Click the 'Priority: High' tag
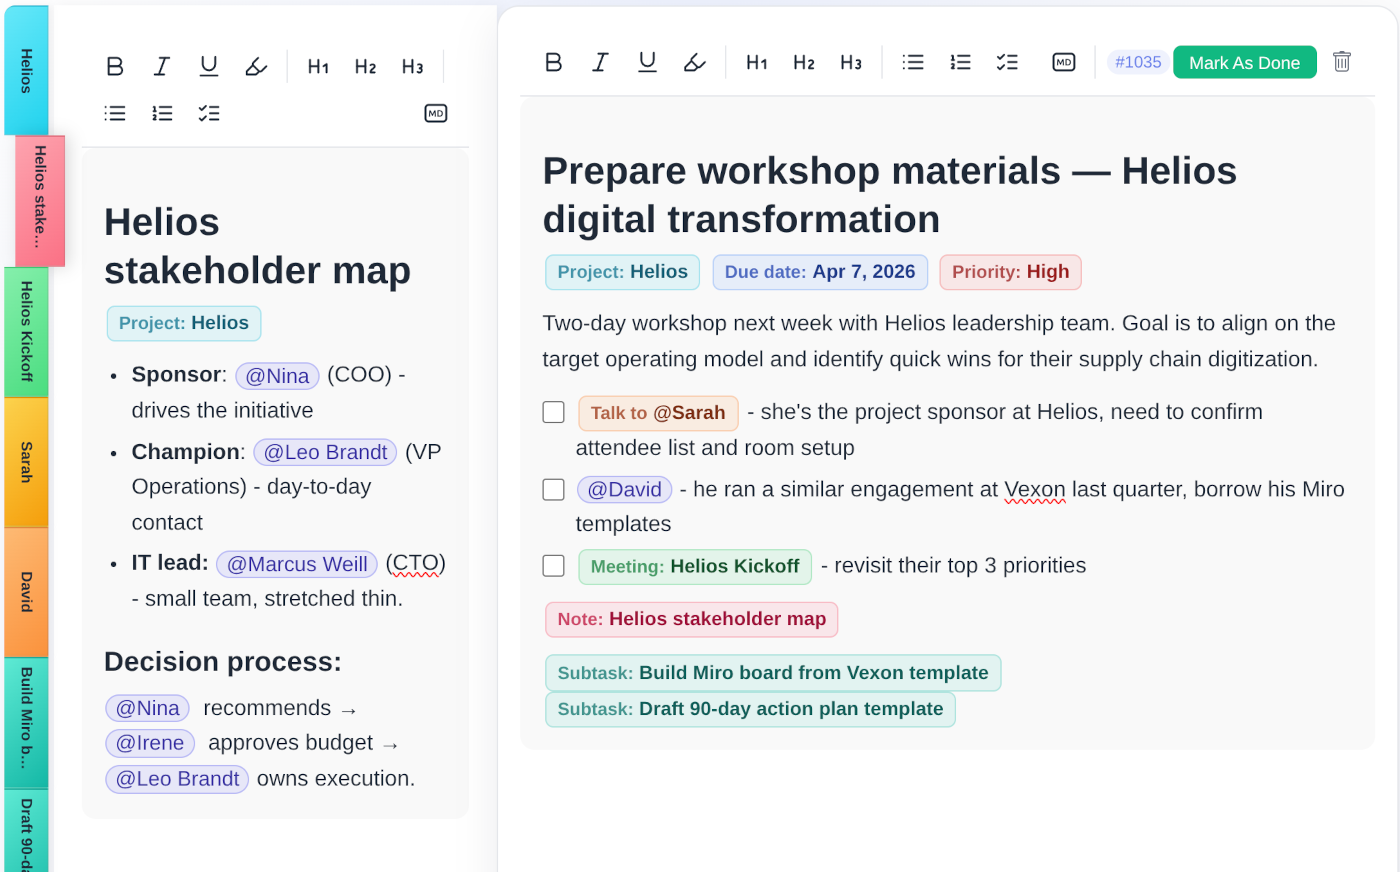Image resolution: width=1400 pixels, height=872 pixels. point(1010,272)
